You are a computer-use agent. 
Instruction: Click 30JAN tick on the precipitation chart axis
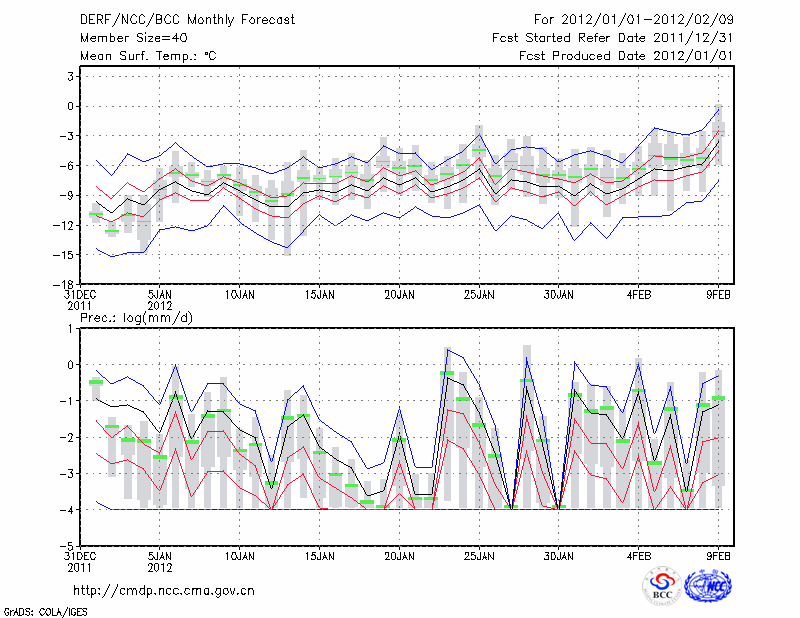559,554
